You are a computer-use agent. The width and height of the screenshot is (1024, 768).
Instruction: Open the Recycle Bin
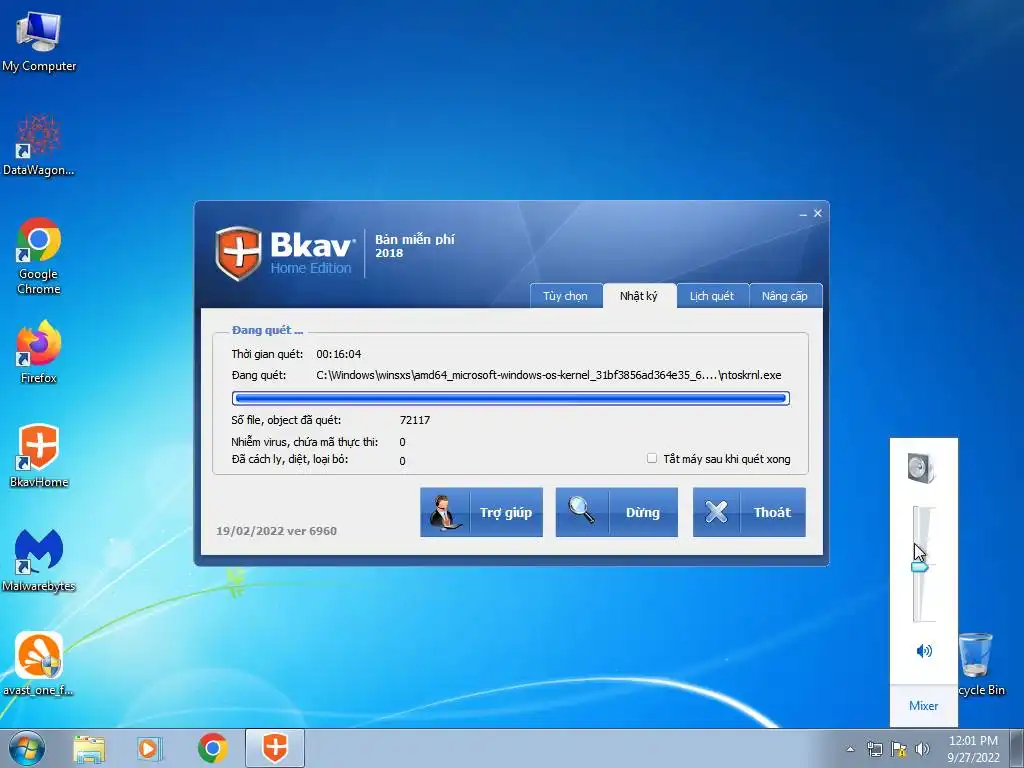pyautogui.click(x=980, y=664)
